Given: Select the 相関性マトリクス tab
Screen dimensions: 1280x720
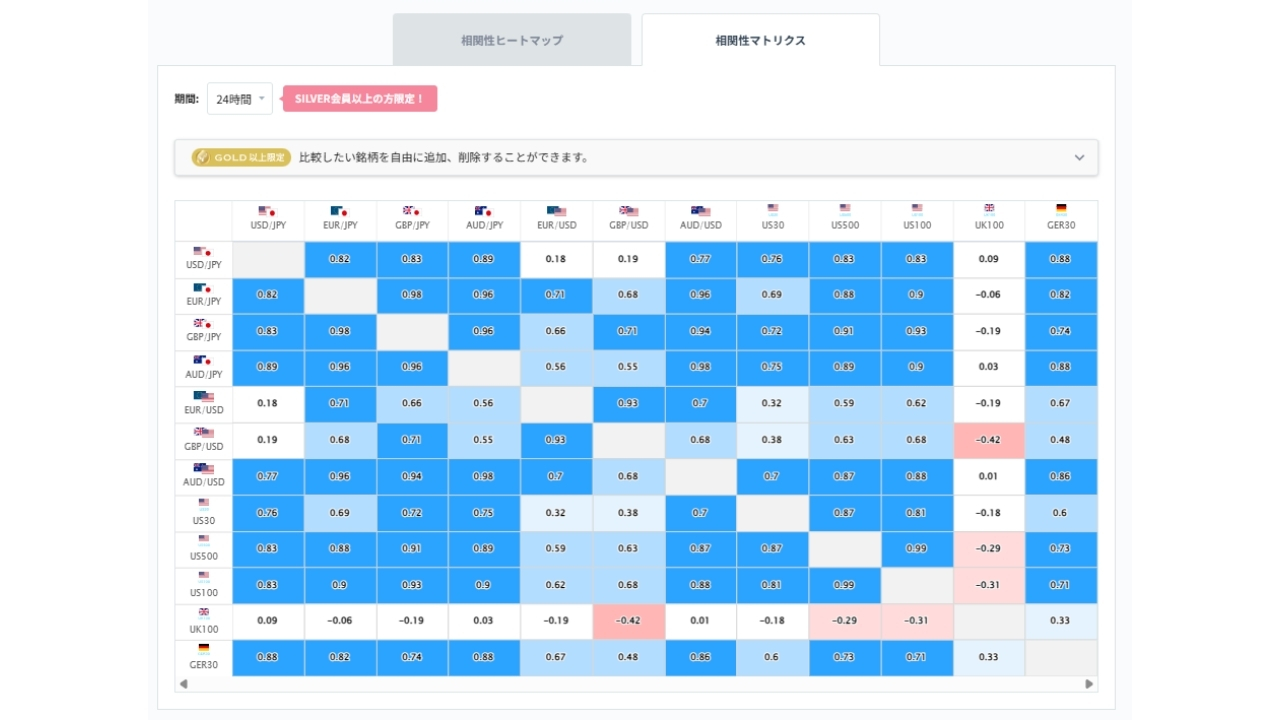Looking at the screenshot, I should coord(760,40).
